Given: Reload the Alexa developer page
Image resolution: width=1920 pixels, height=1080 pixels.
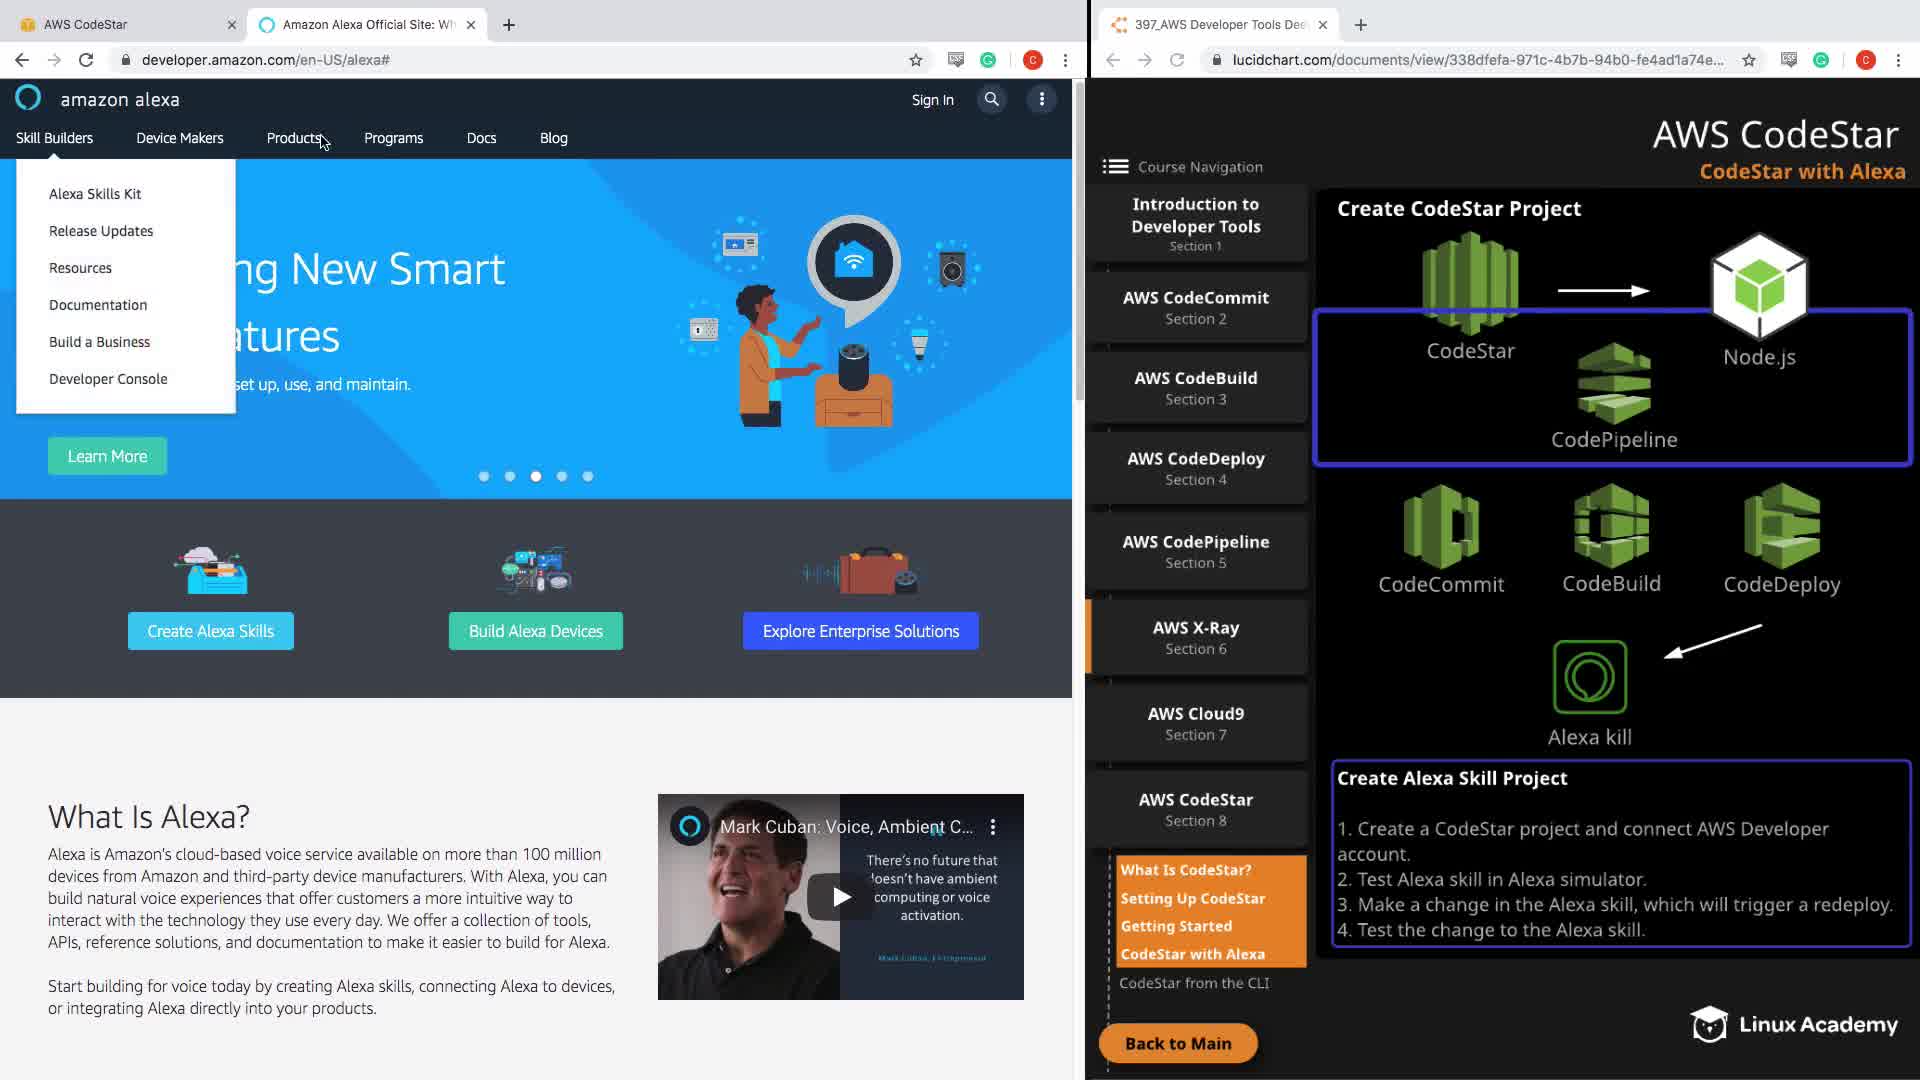Looking at the screenshot, I should 86,60.
